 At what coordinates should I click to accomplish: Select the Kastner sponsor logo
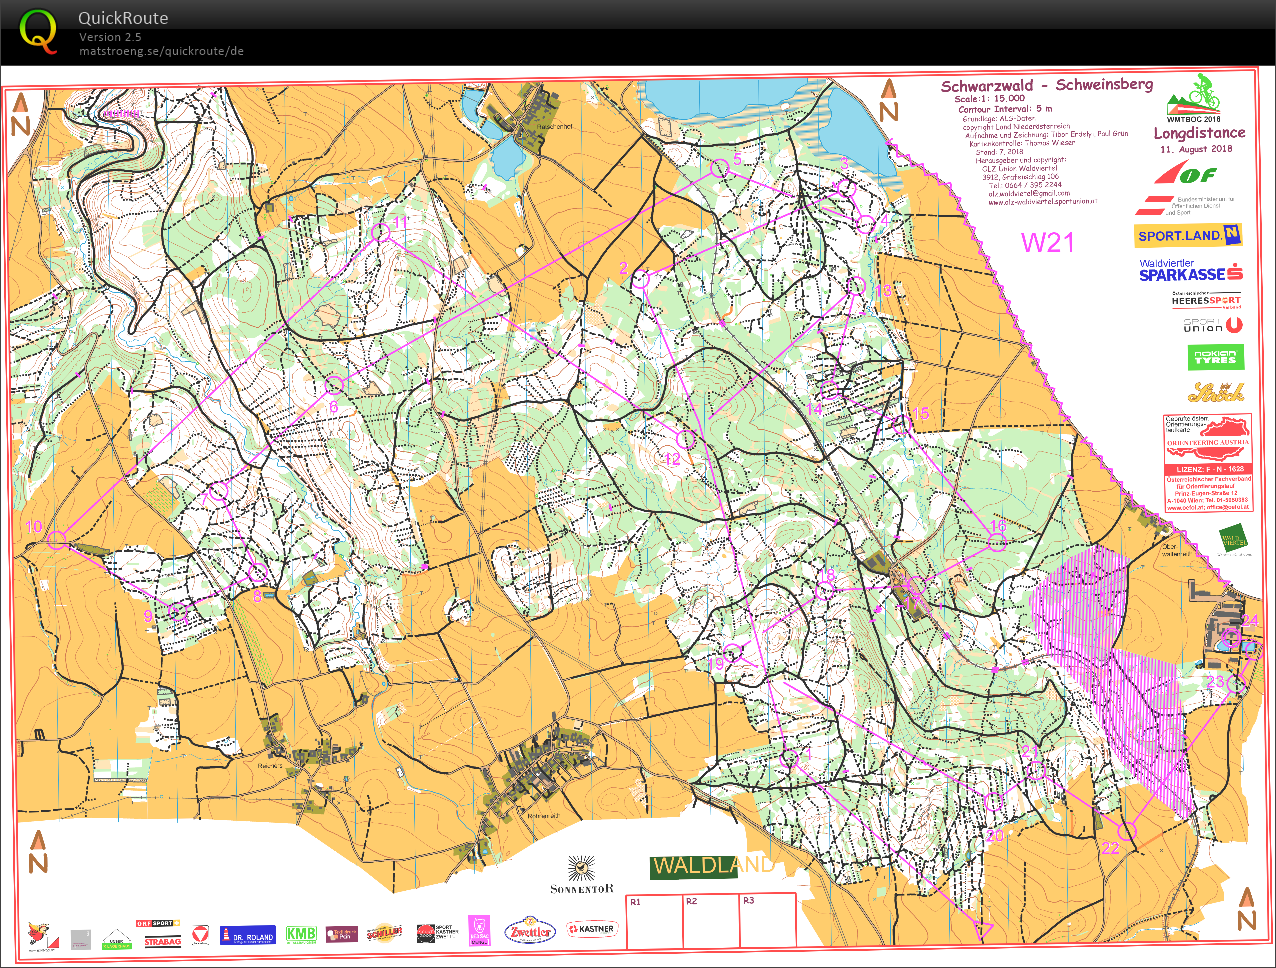tap(594, 928)
